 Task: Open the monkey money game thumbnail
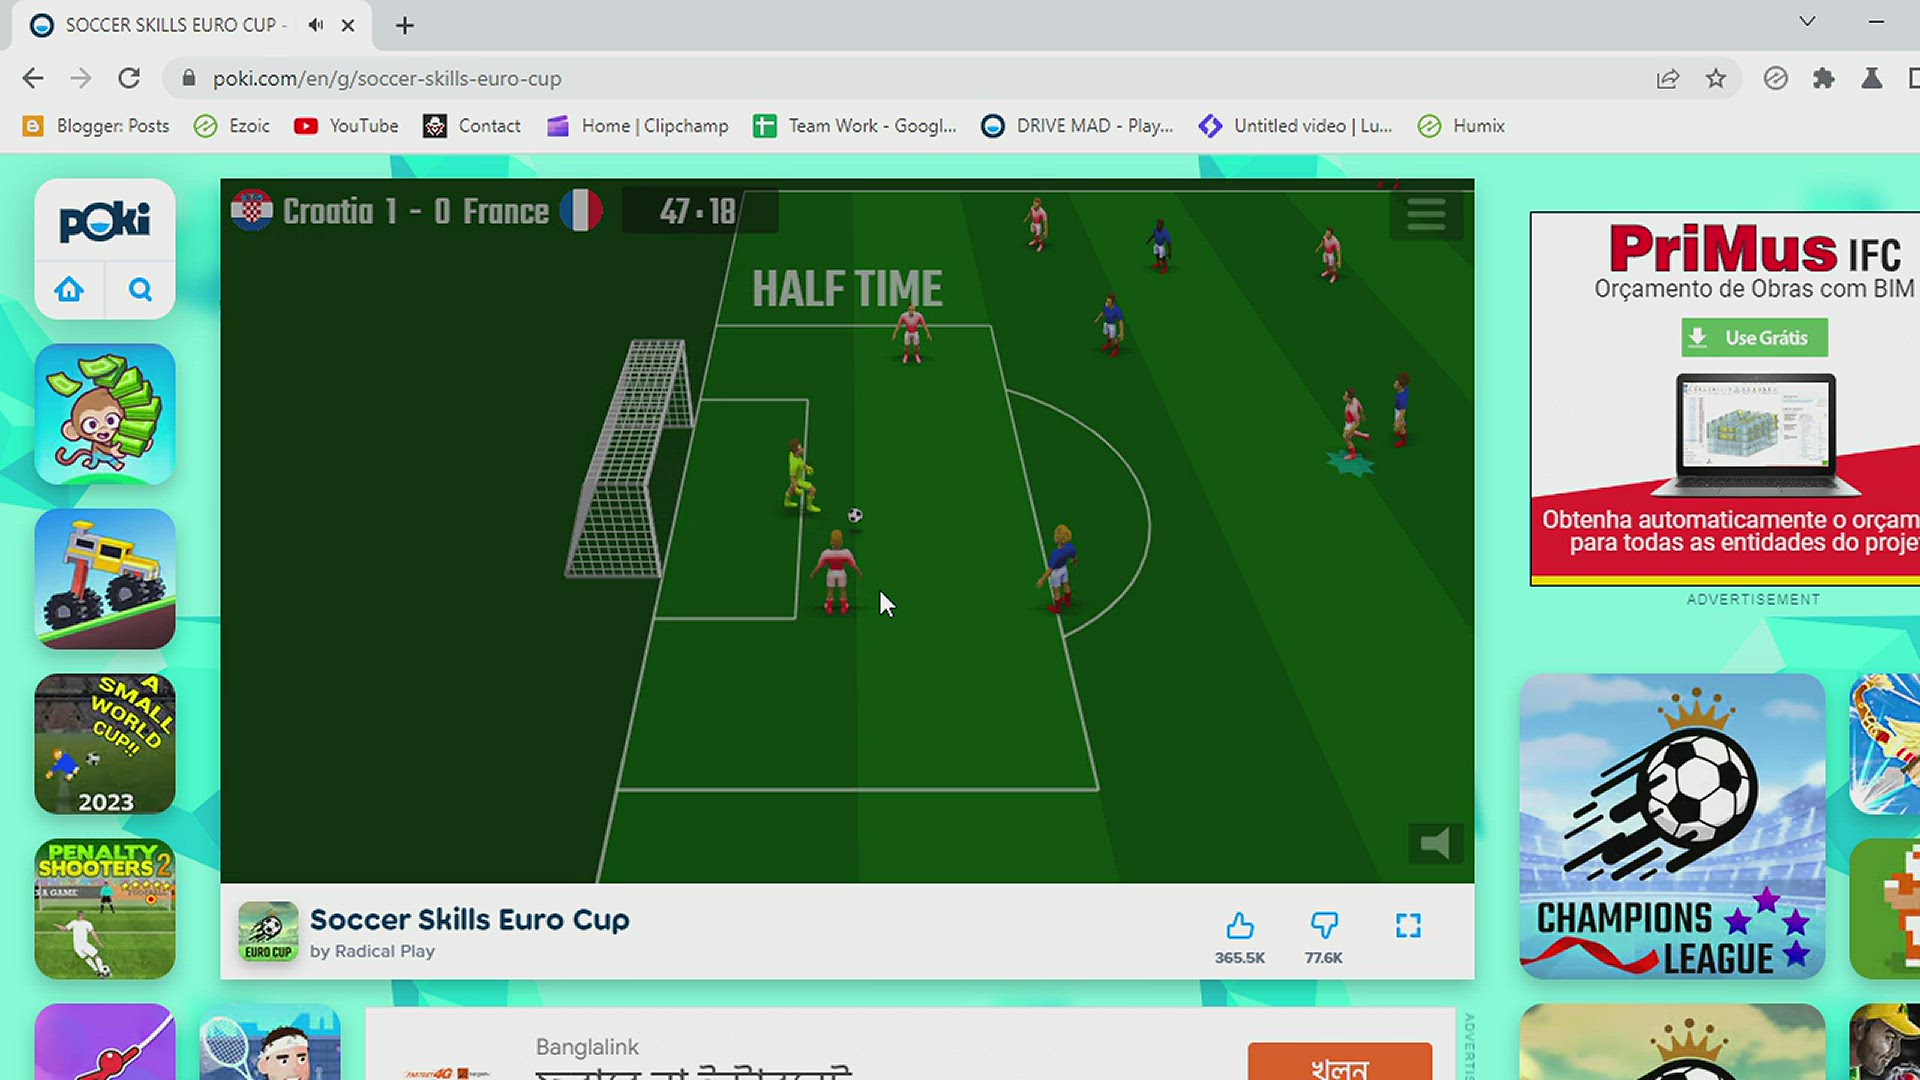pos(105,414)
